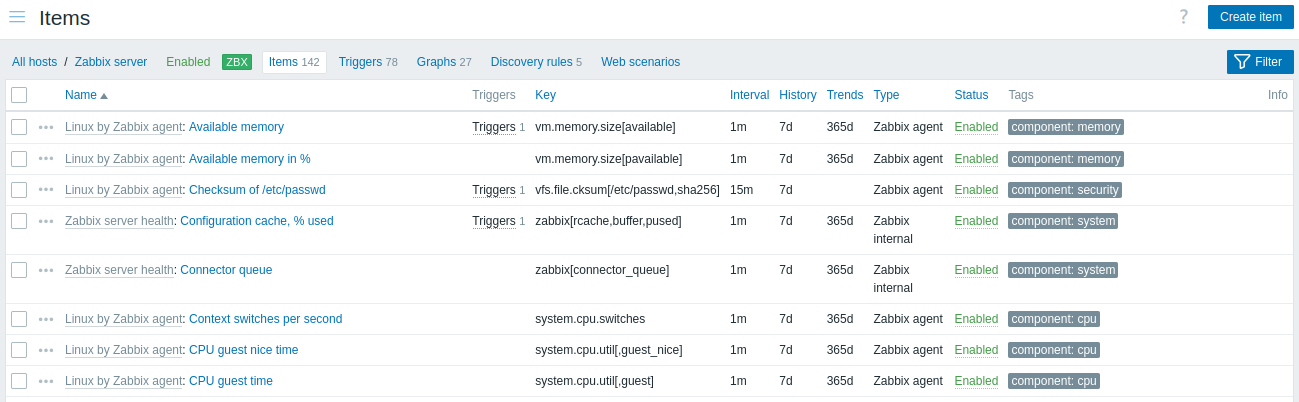This screenshot has height=402, width=1299.
Task: Check the Available memory row checkbox
Action: pos(19,127)
